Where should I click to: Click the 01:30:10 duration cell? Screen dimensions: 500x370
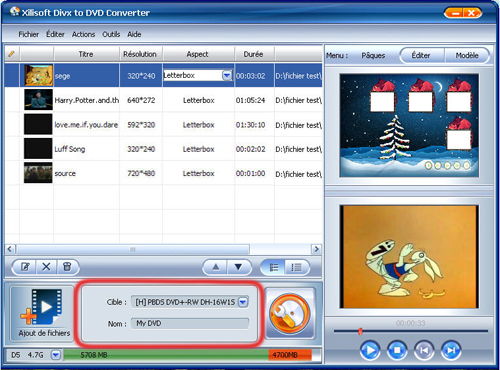point(250,125)
